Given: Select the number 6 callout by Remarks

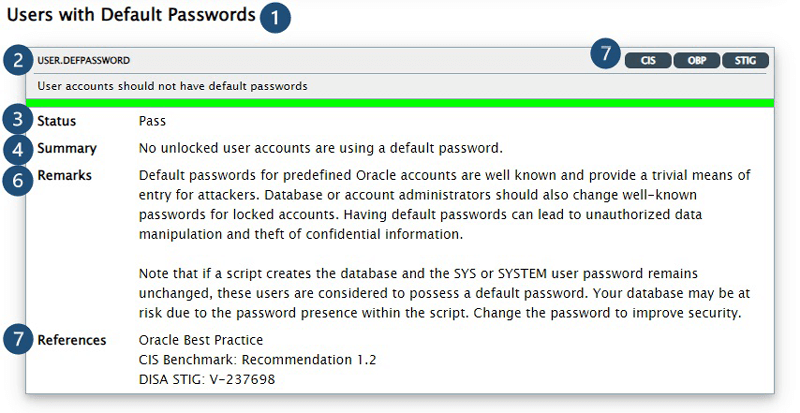Looking at the screenshot, I should (18, 180).
